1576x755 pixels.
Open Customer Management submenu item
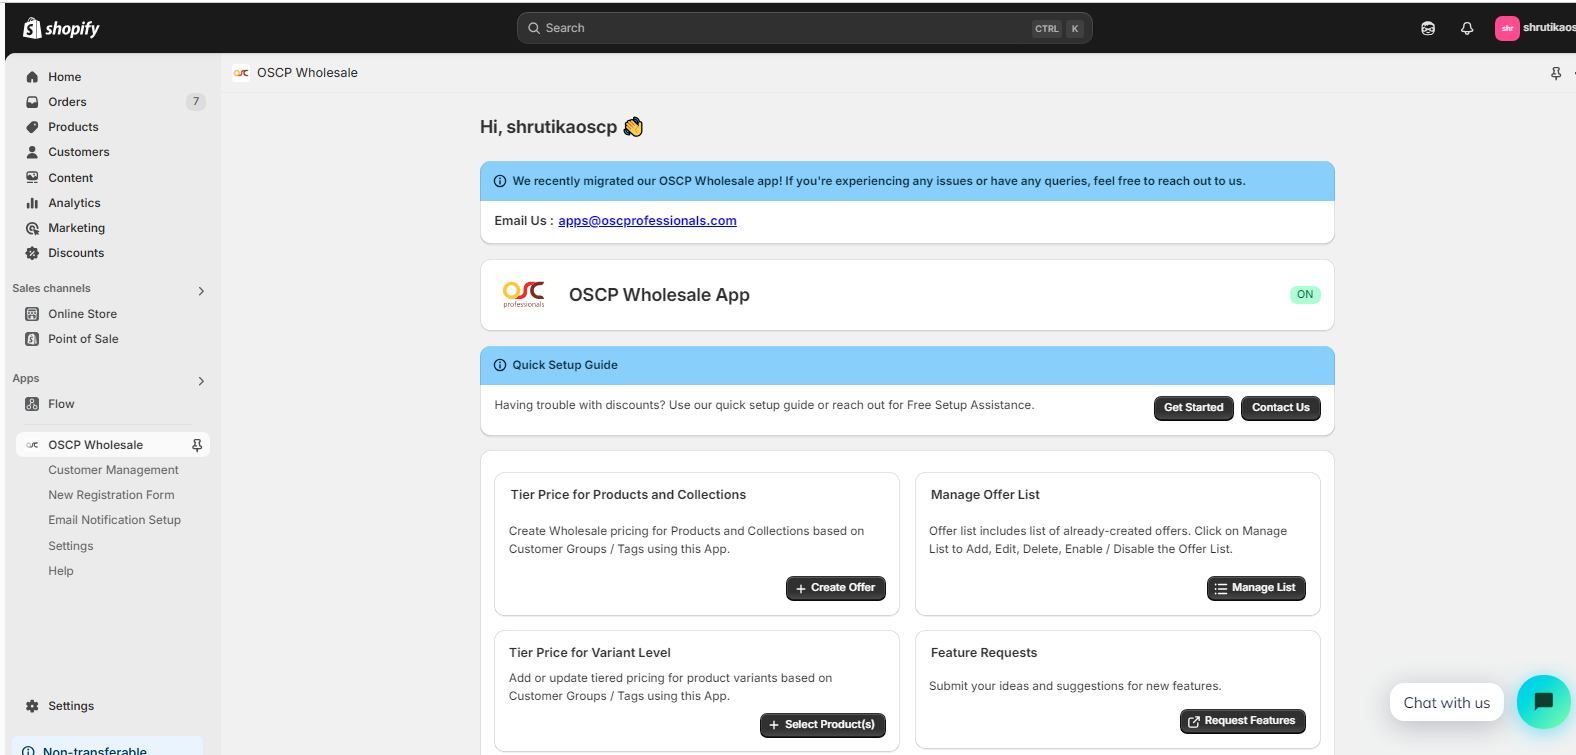tap(113, 470)
